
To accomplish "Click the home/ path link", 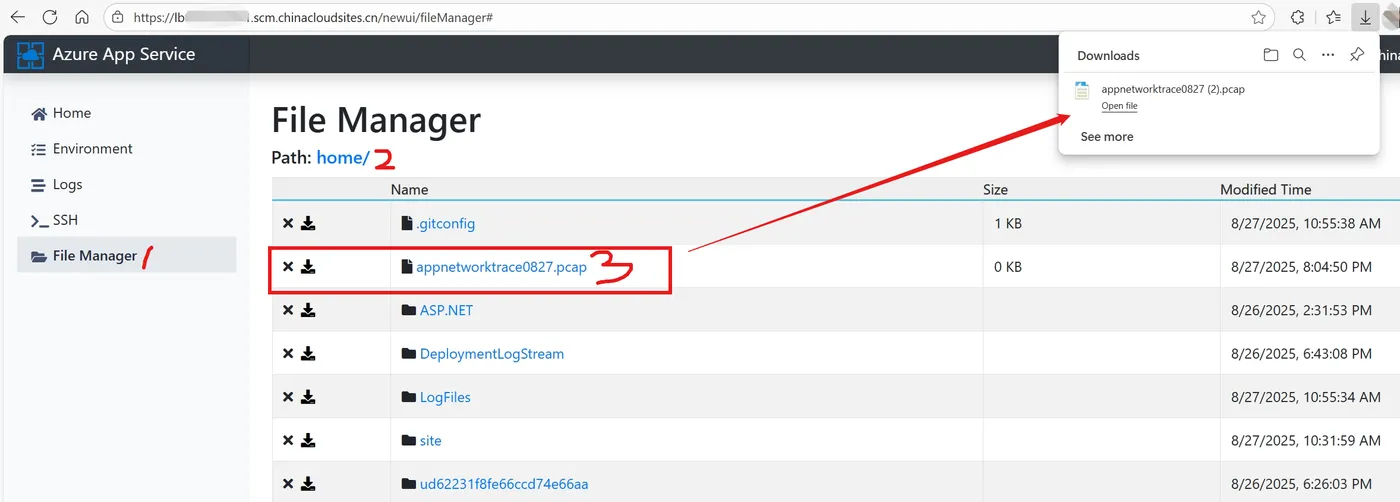I will click(343, 157).
